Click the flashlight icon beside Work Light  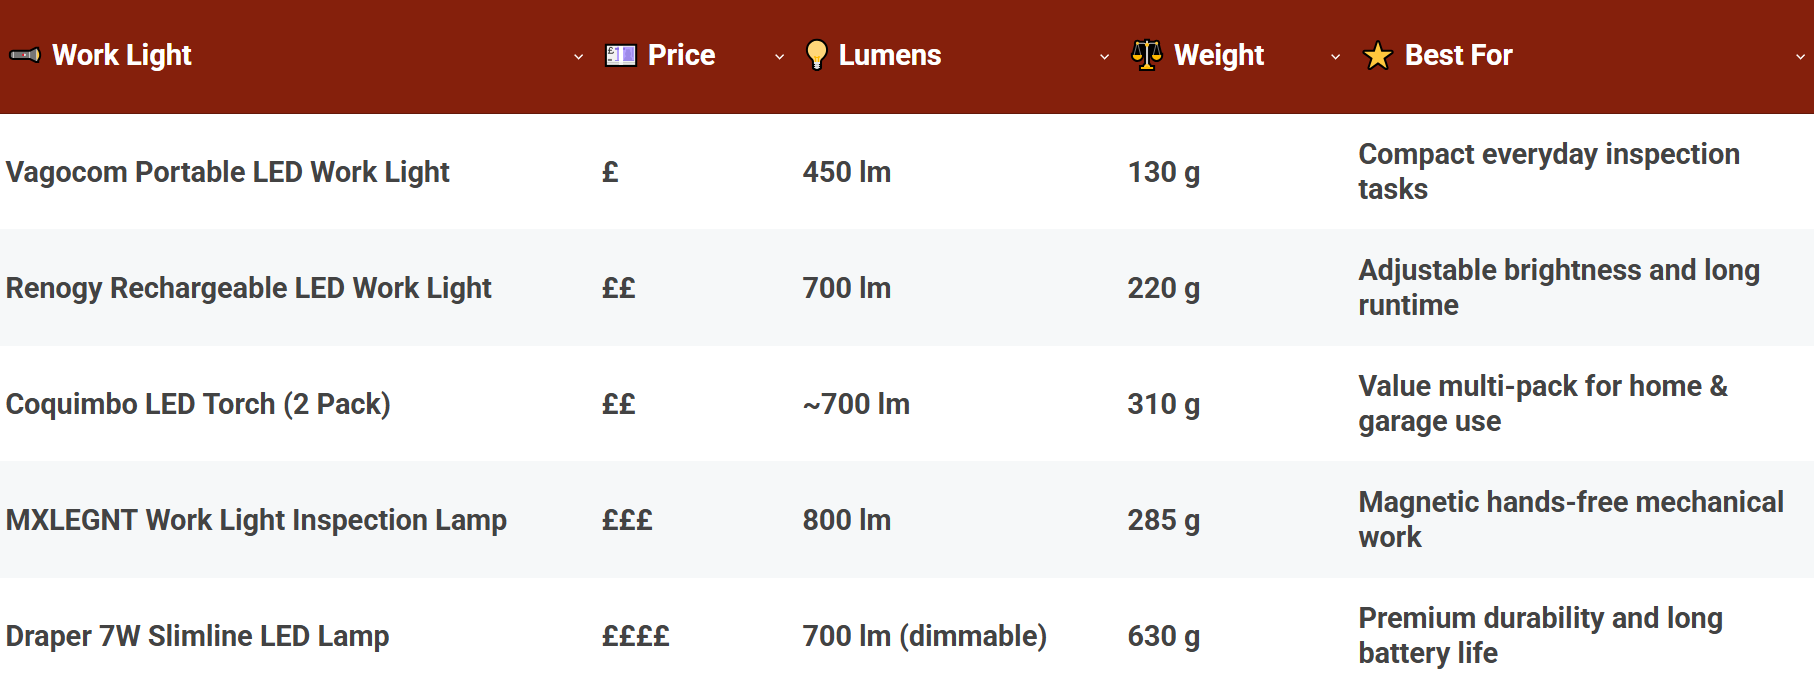[x=25, y=55]
